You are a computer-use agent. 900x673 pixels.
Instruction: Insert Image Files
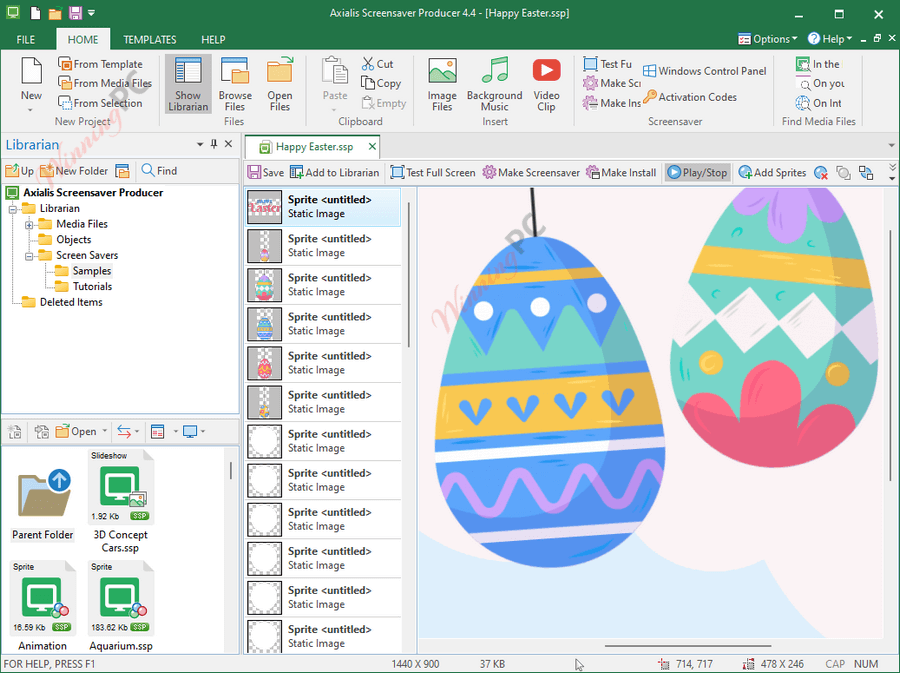pyautogui.click(x=442, y=84)
